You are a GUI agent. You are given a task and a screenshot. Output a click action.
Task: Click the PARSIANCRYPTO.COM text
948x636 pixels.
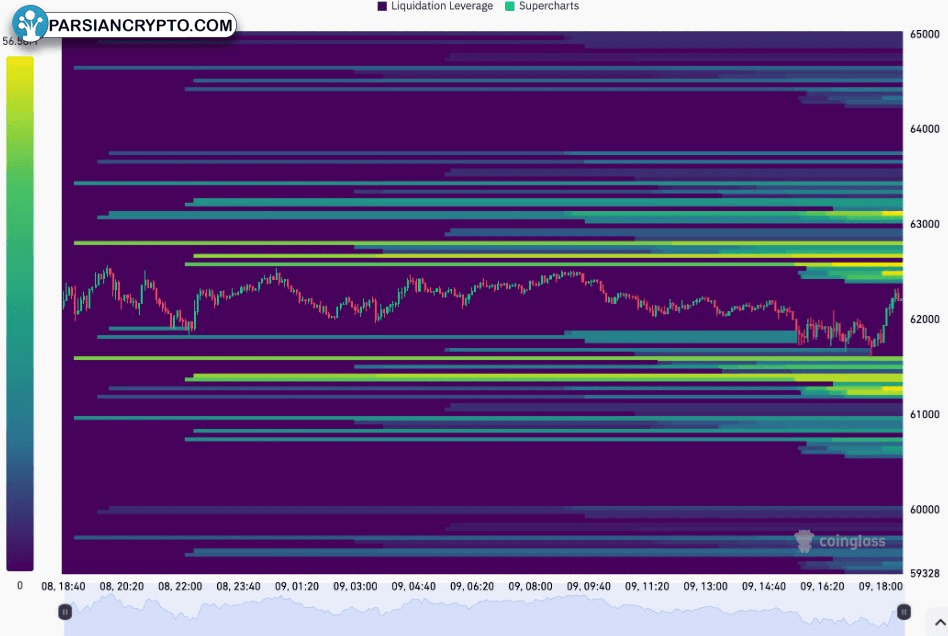(140, 25)
